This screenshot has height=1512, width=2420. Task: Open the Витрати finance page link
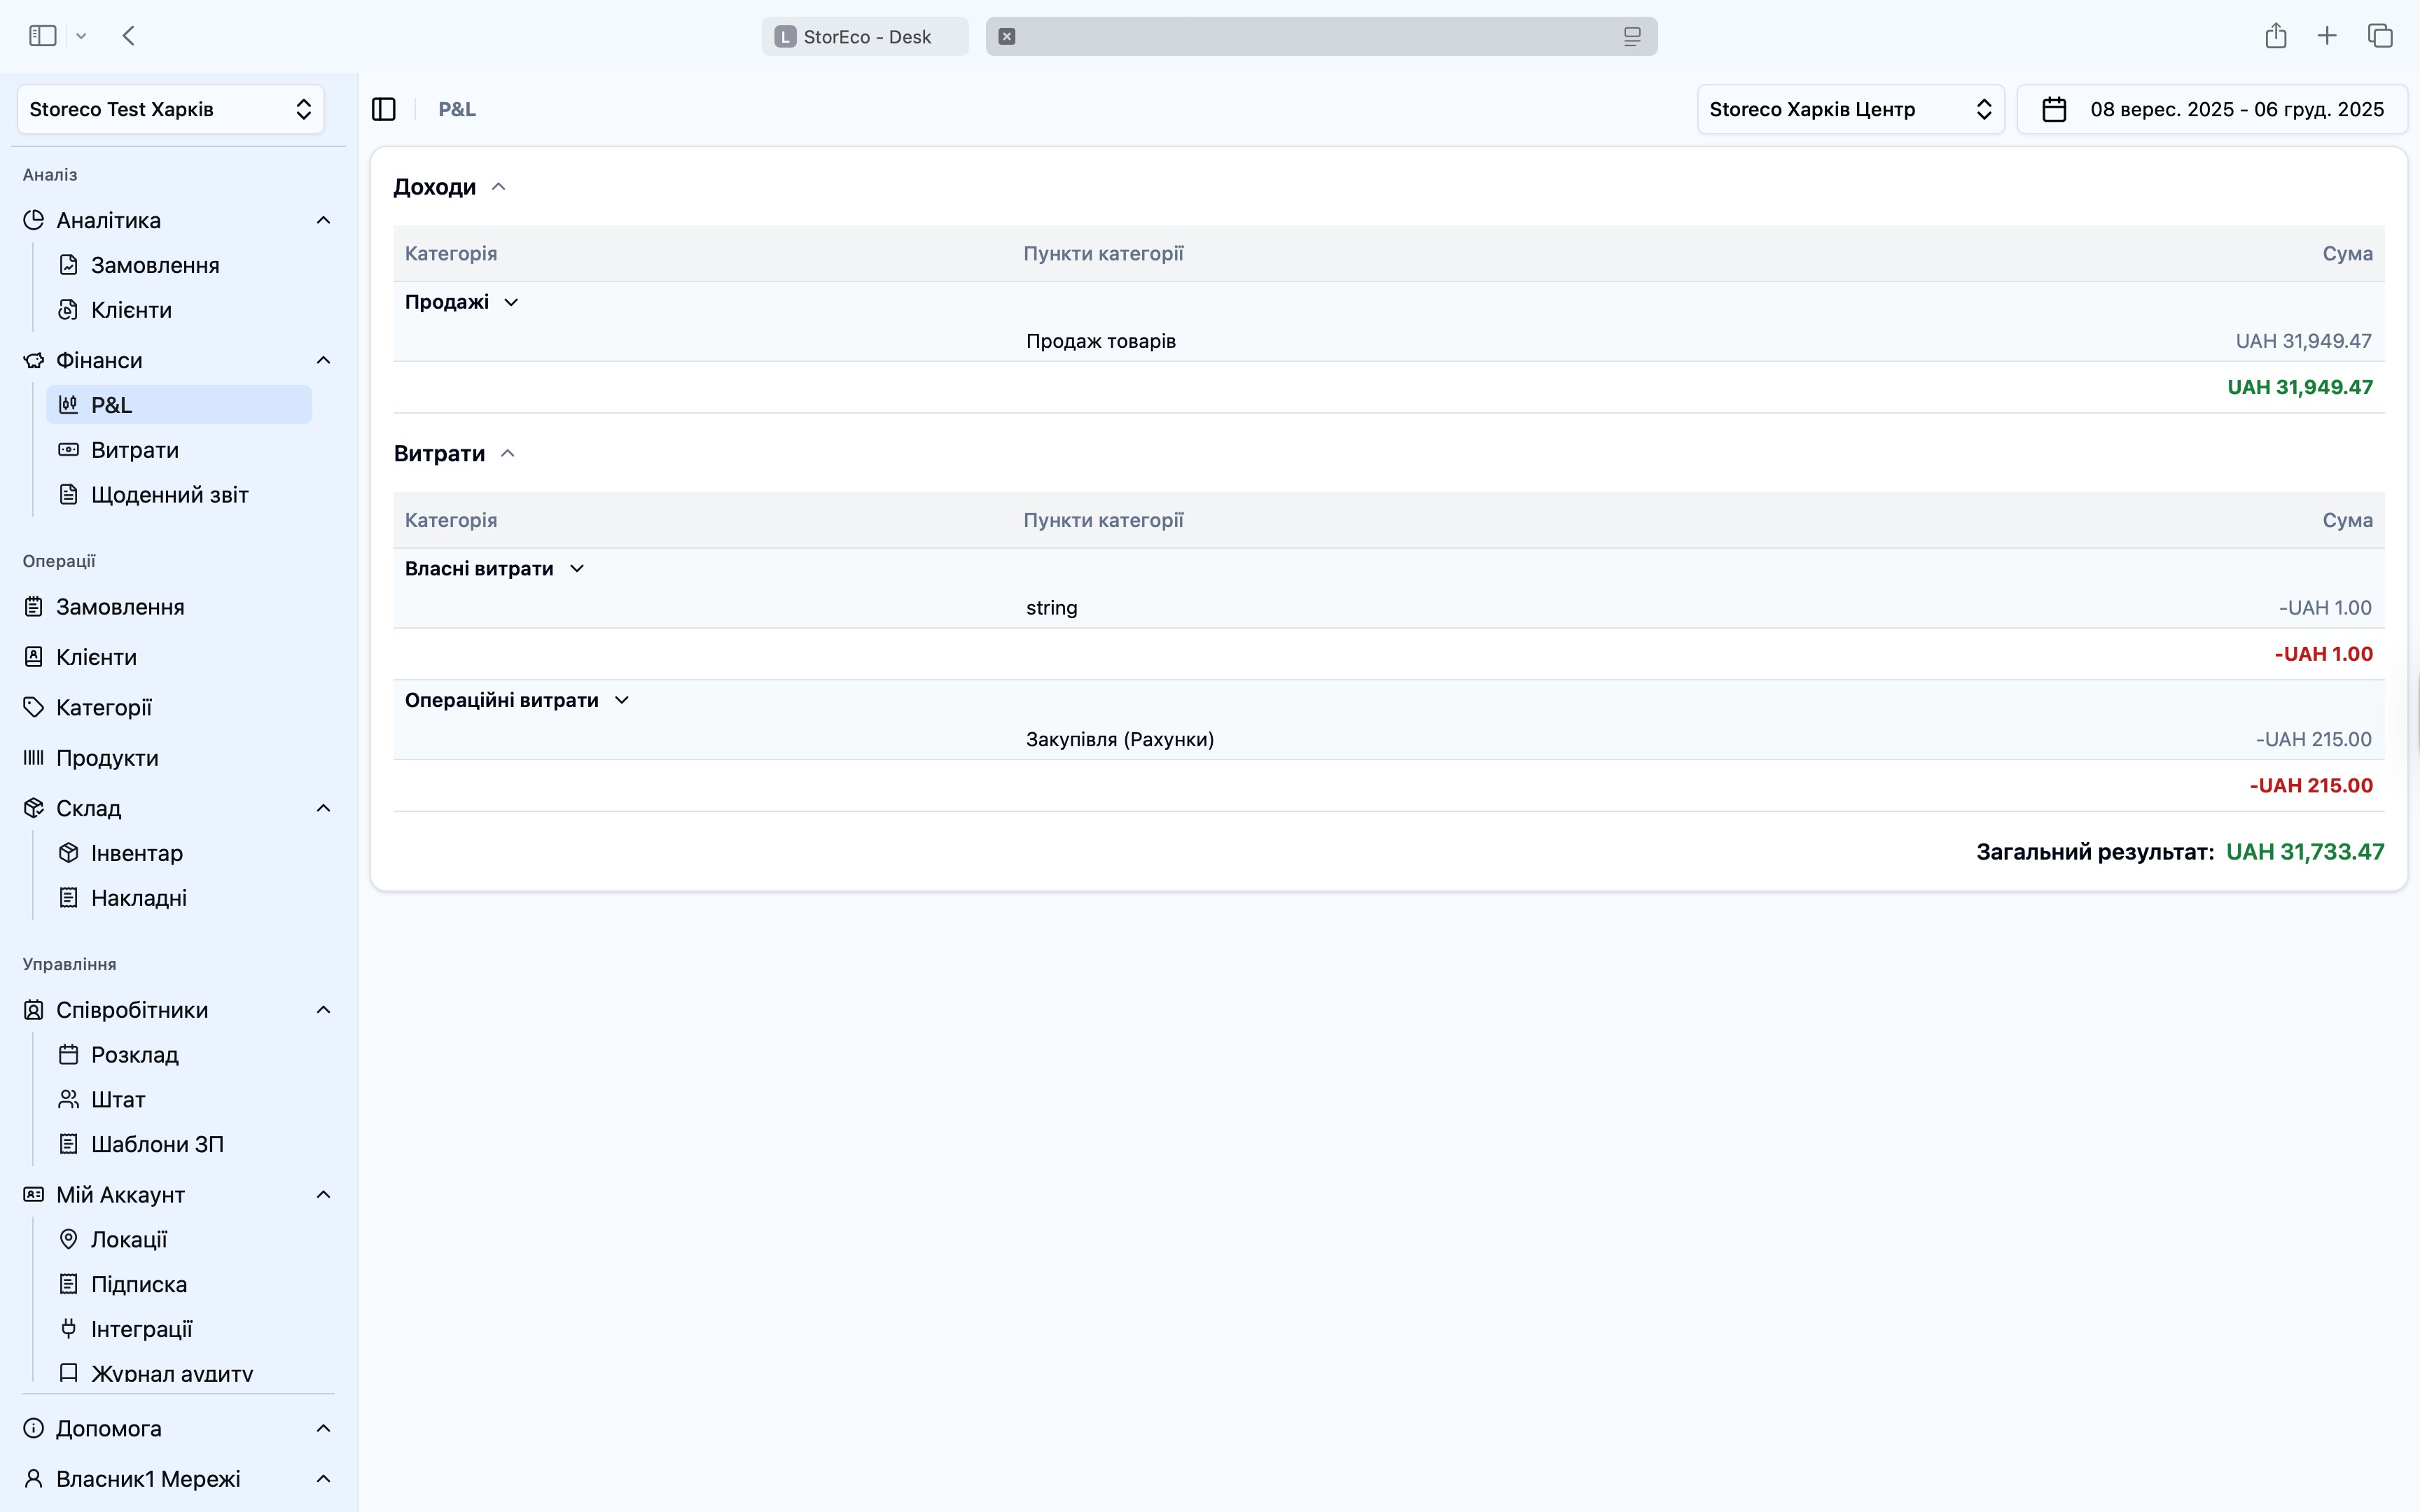134,450
